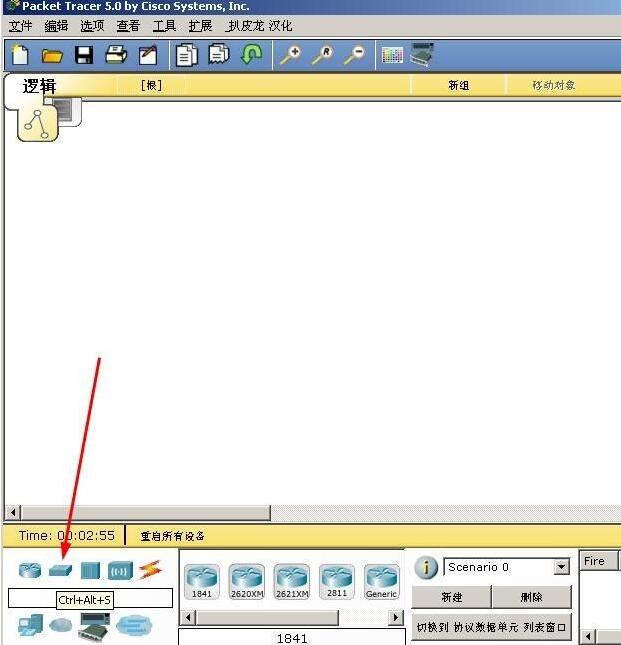Viewport: 621px width, 645px height.
Task: Click the Zoom Reset magnifier icon
Action: pyautogui.click(x=322, y=55)
